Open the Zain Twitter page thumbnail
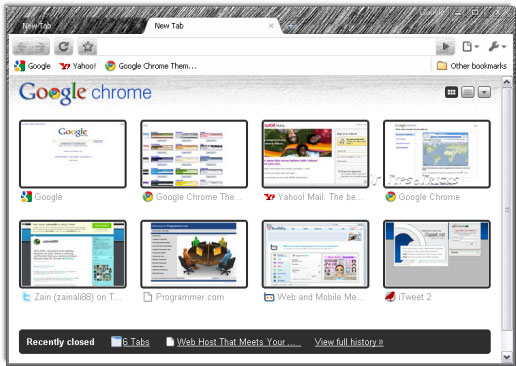516x366 pixels. point(73,254)
